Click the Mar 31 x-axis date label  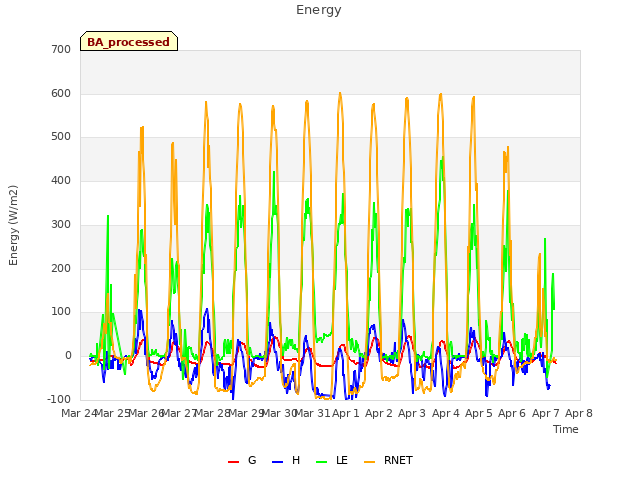click(x=312, y=413)
